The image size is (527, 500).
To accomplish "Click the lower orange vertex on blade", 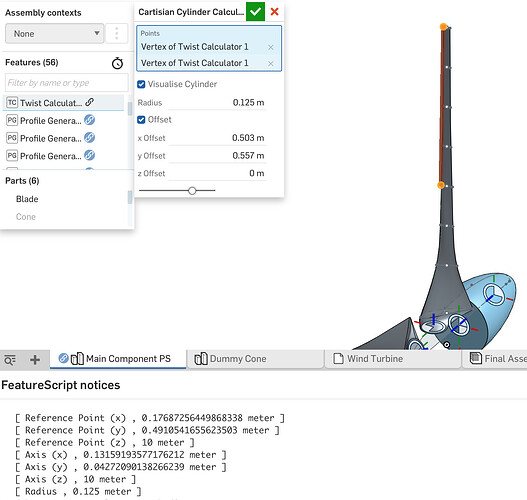I will coord(441,185).
